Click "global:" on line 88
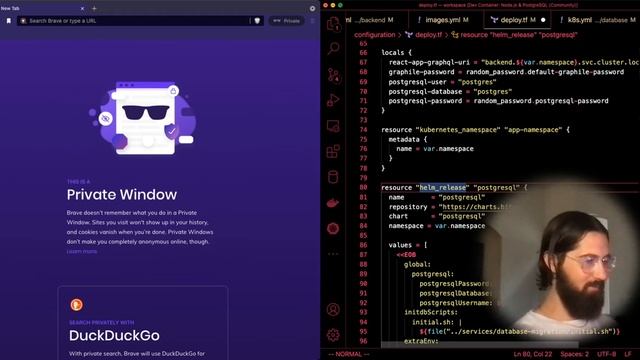 tap(417, 264)
